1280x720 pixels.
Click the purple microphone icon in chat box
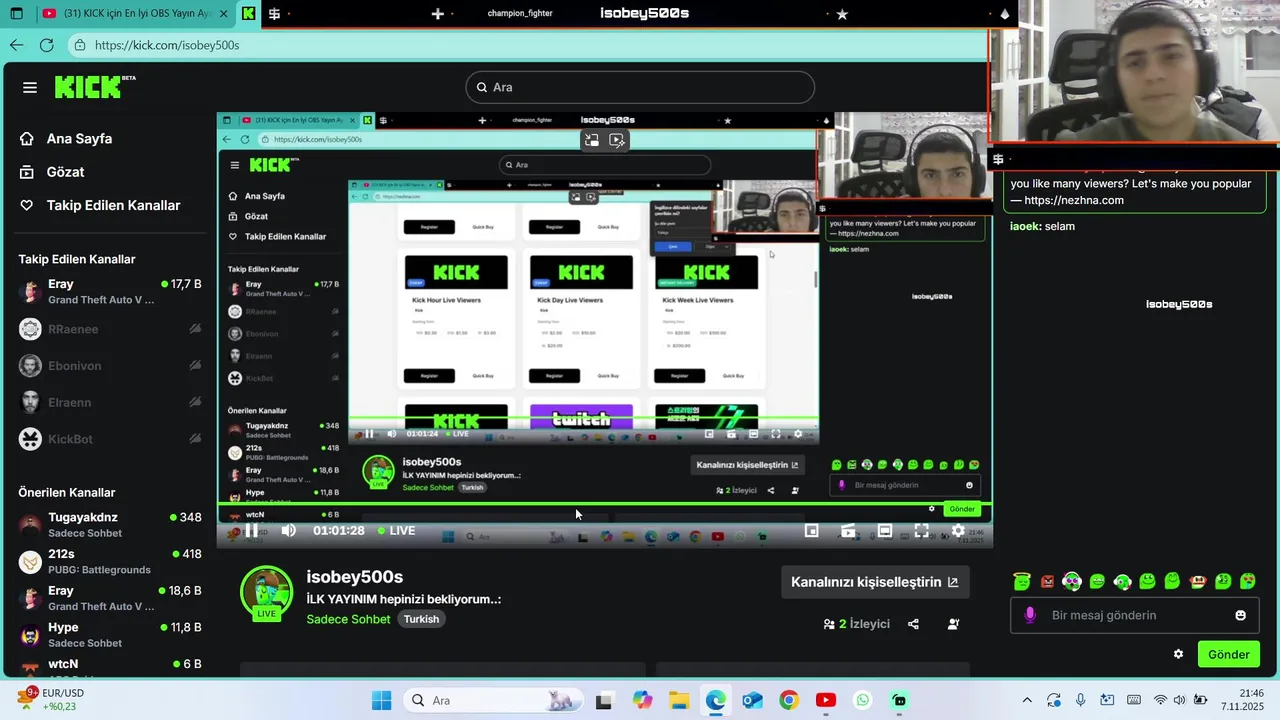pyautogui.click(x=1030, y=615)
